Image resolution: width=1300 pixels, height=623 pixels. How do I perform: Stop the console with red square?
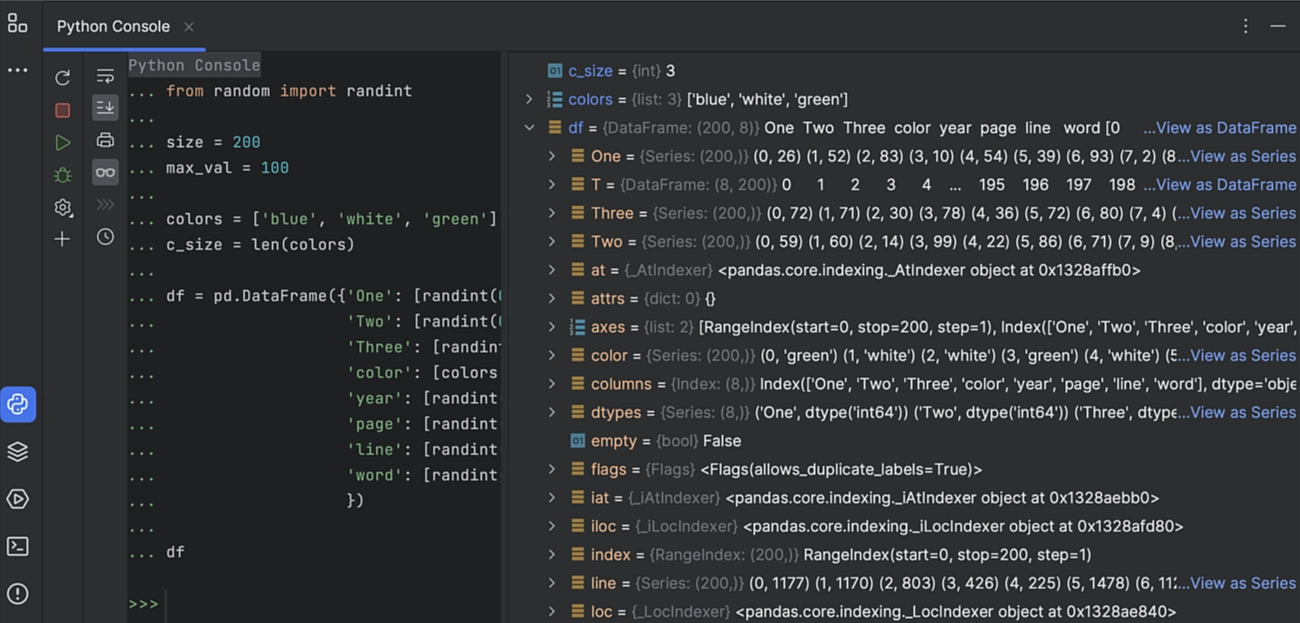tap(62, 110)
